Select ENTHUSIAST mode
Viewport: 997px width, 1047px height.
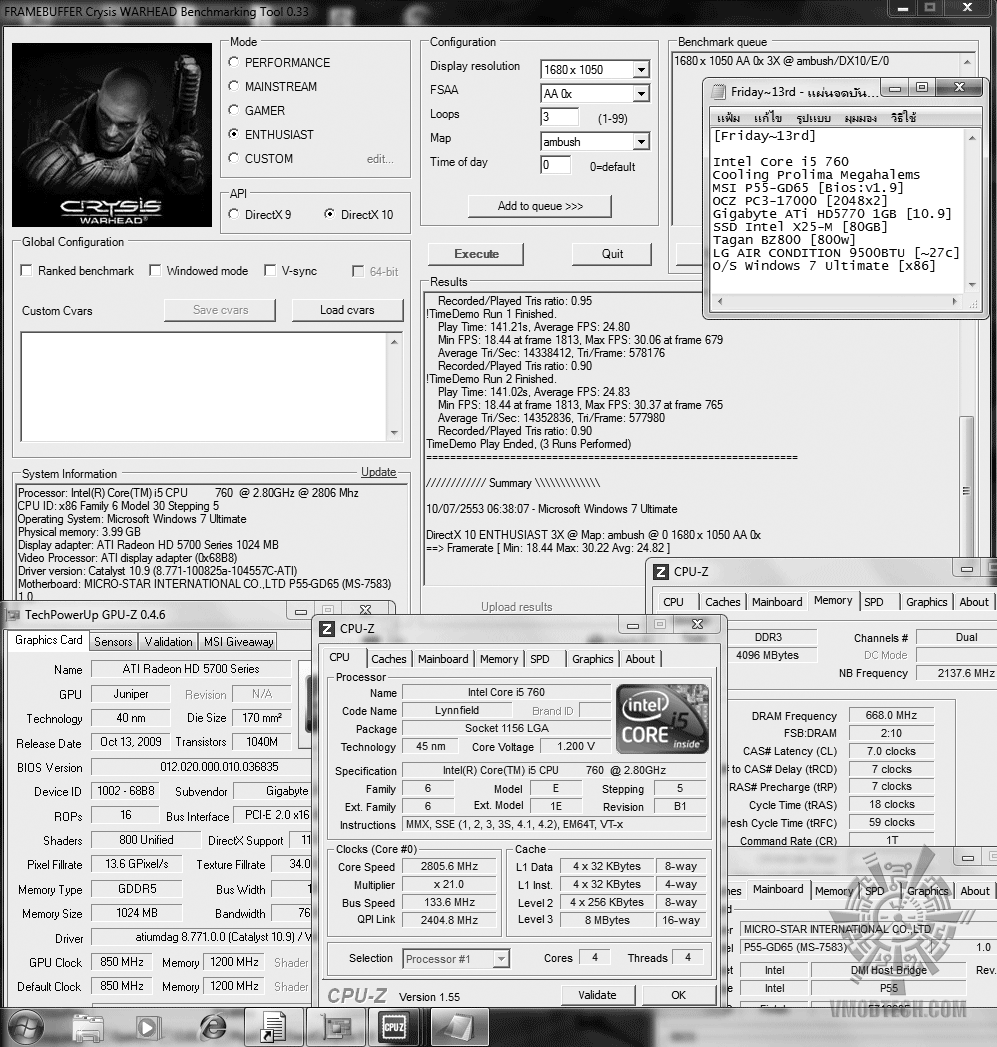click(x=234, y=134)
